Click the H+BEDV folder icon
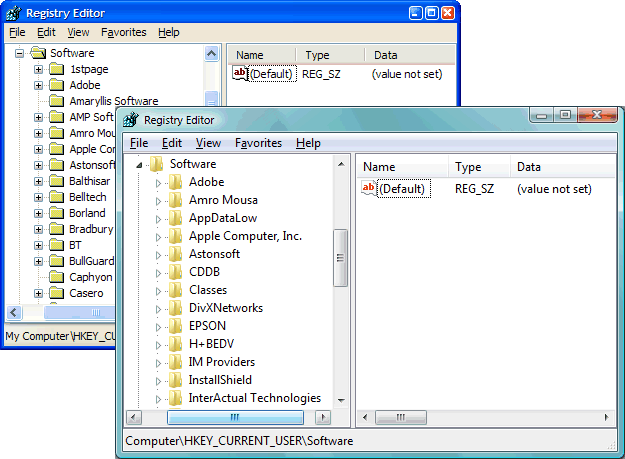This screenshot has height=459, width=625. coord(176,344)
